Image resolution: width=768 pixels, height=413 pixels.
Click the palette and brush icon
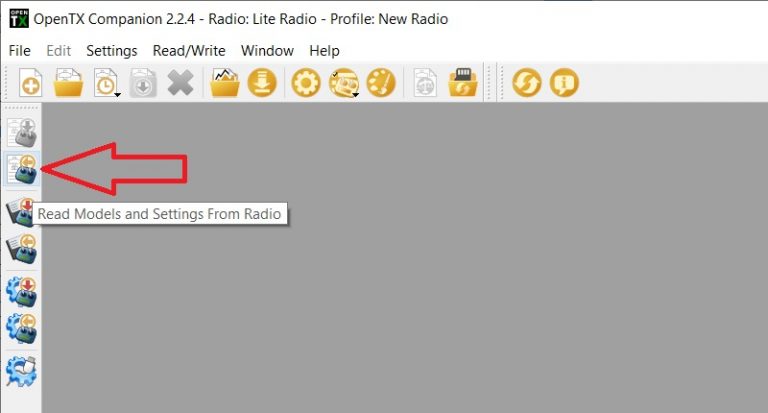tap(381, 83)
